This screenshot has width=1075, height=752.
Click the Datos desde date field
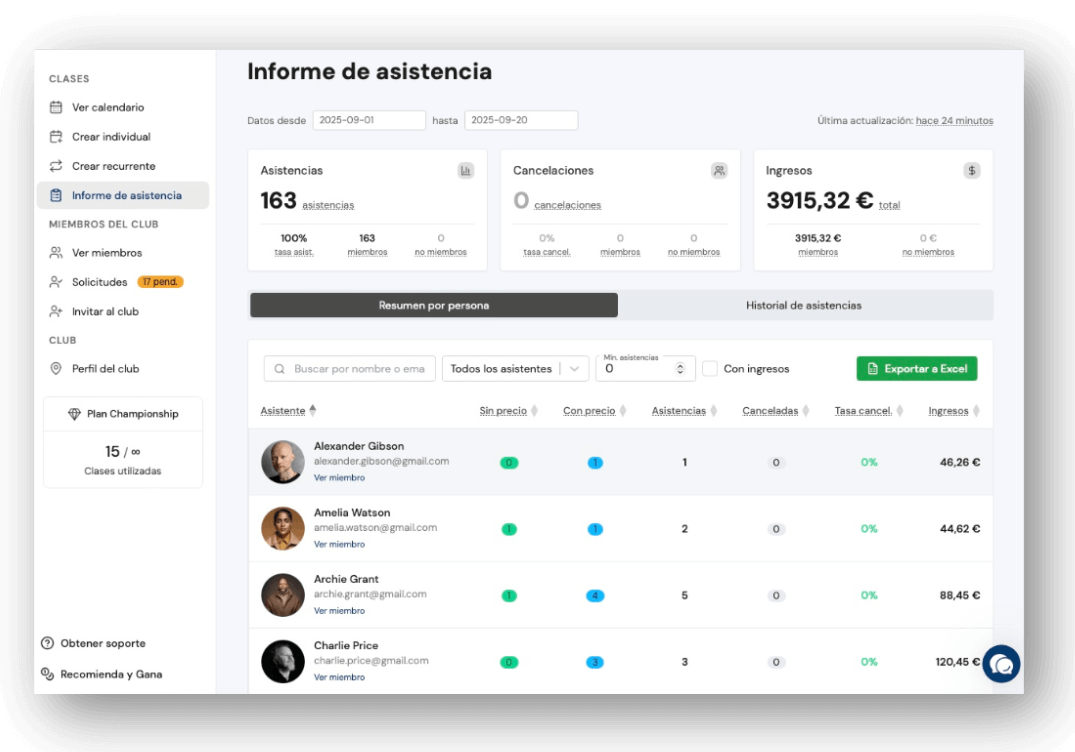[x=369, y=120]
